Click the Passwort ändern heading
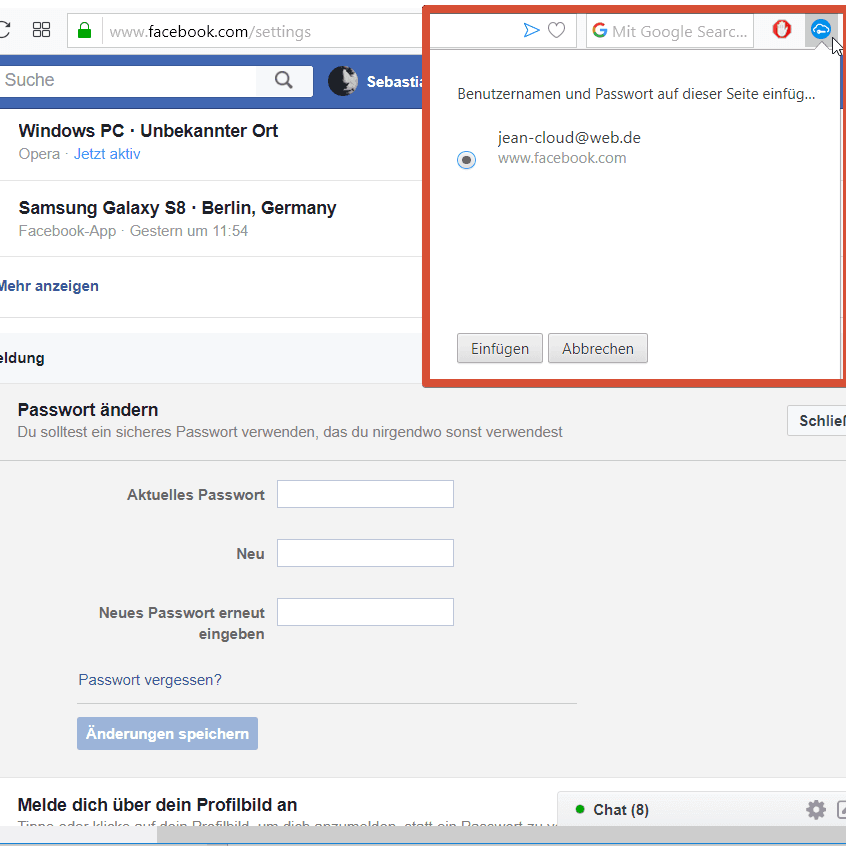846x846 pixels. (x=88, y=410)
